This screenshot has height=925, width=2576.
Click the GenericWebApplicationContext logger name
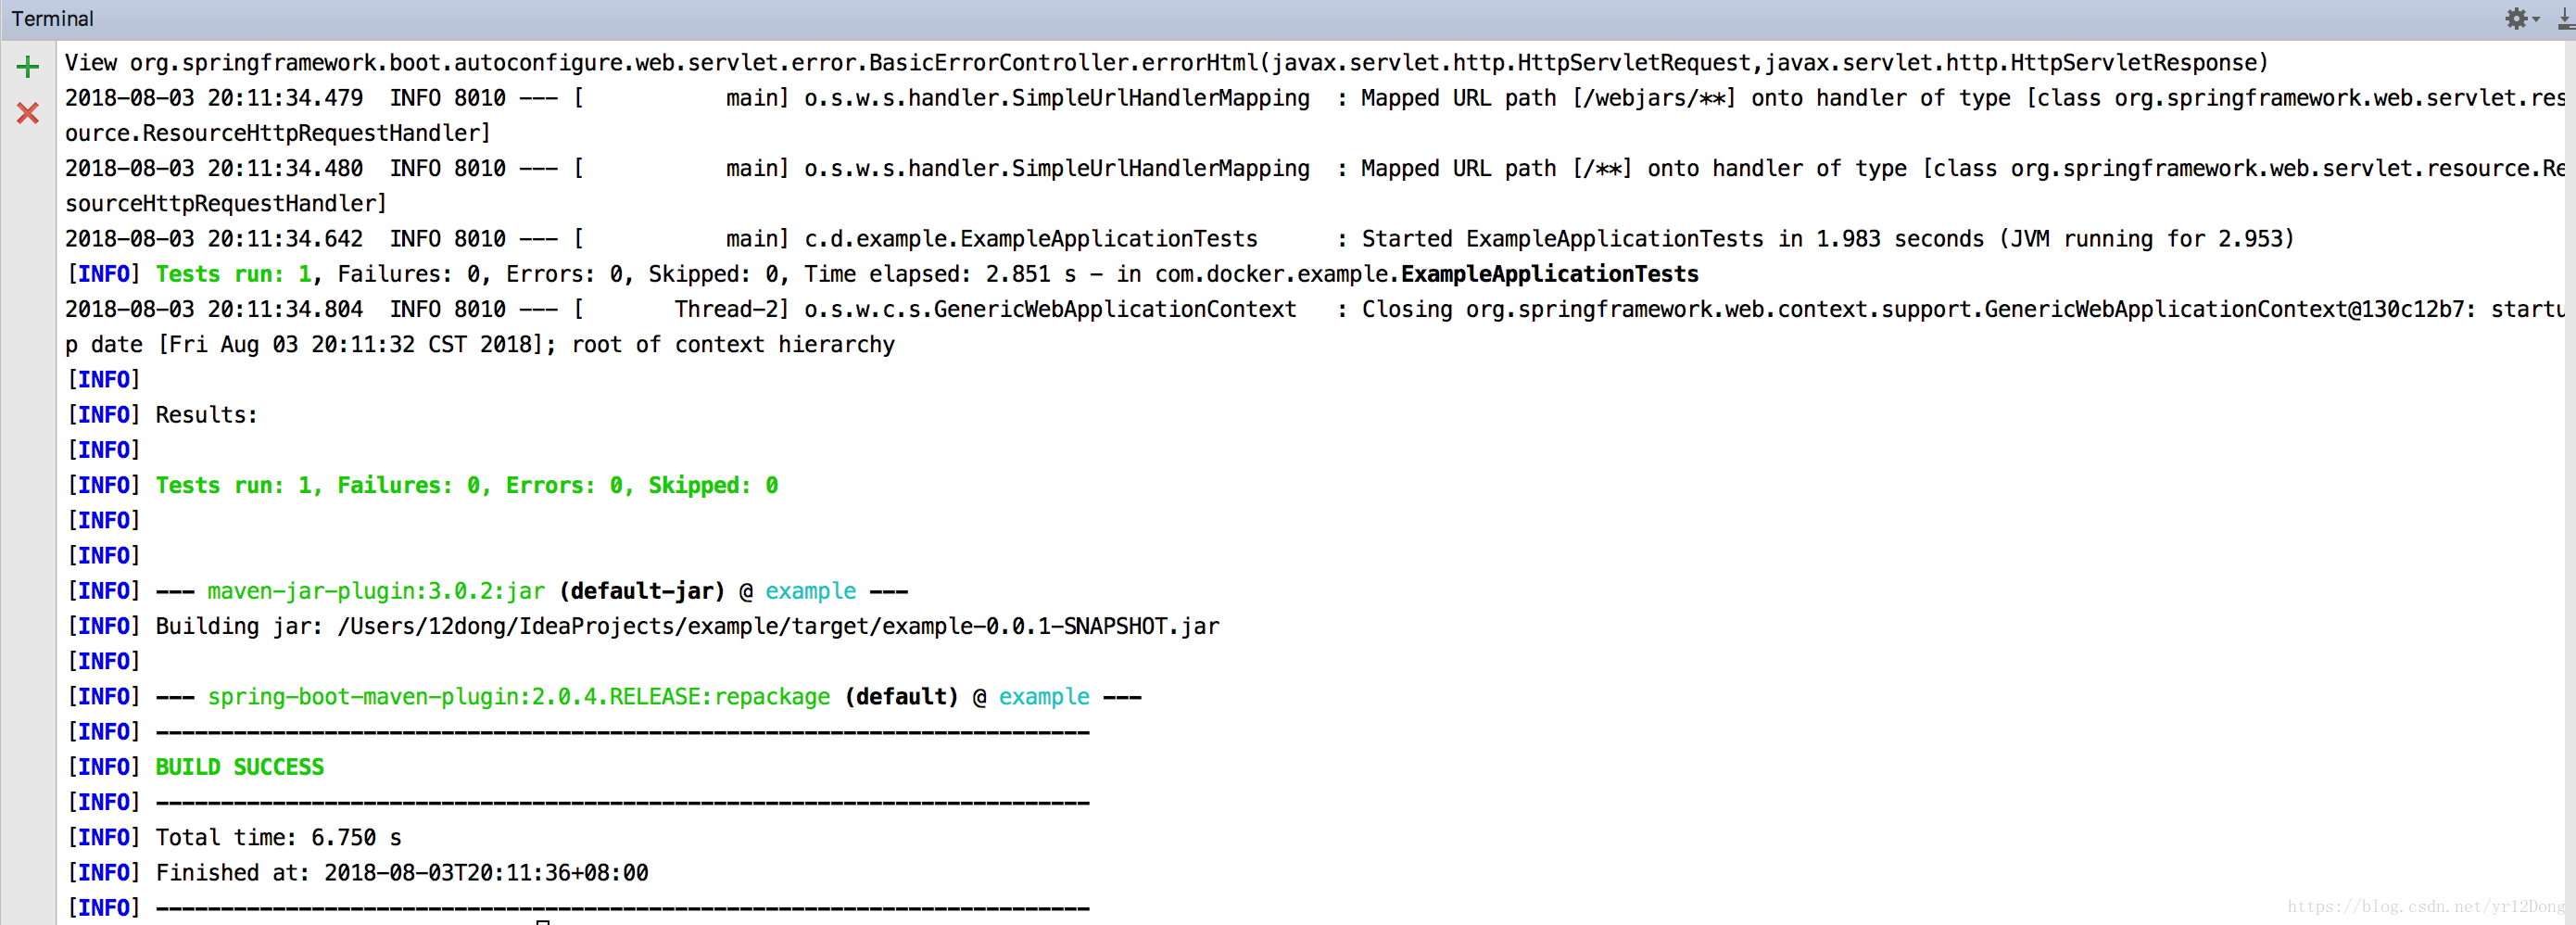point(1050,309)
